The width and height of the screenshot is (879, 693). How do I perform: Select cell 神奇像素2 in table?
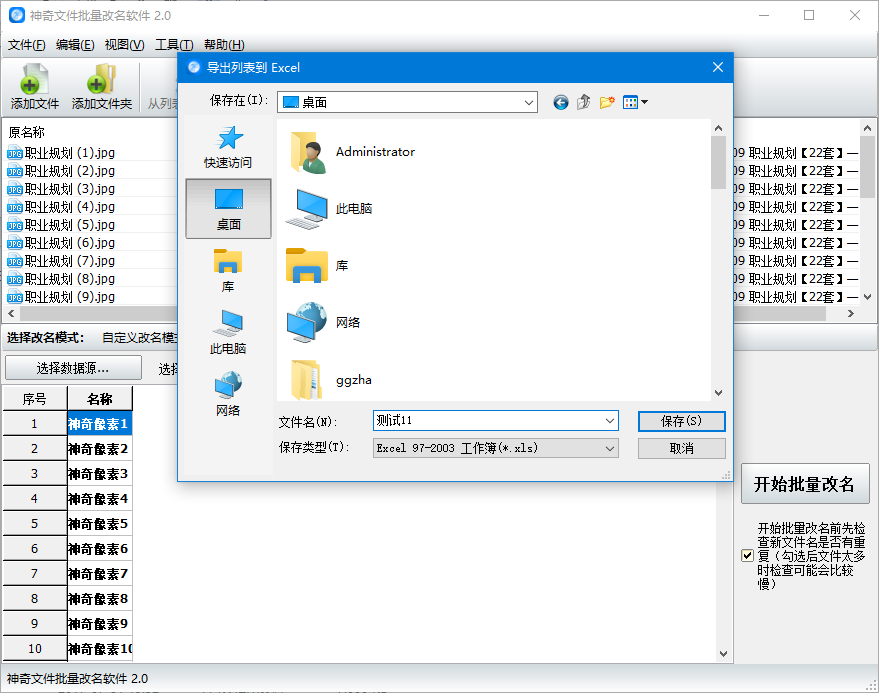click(x=100, y=449)
